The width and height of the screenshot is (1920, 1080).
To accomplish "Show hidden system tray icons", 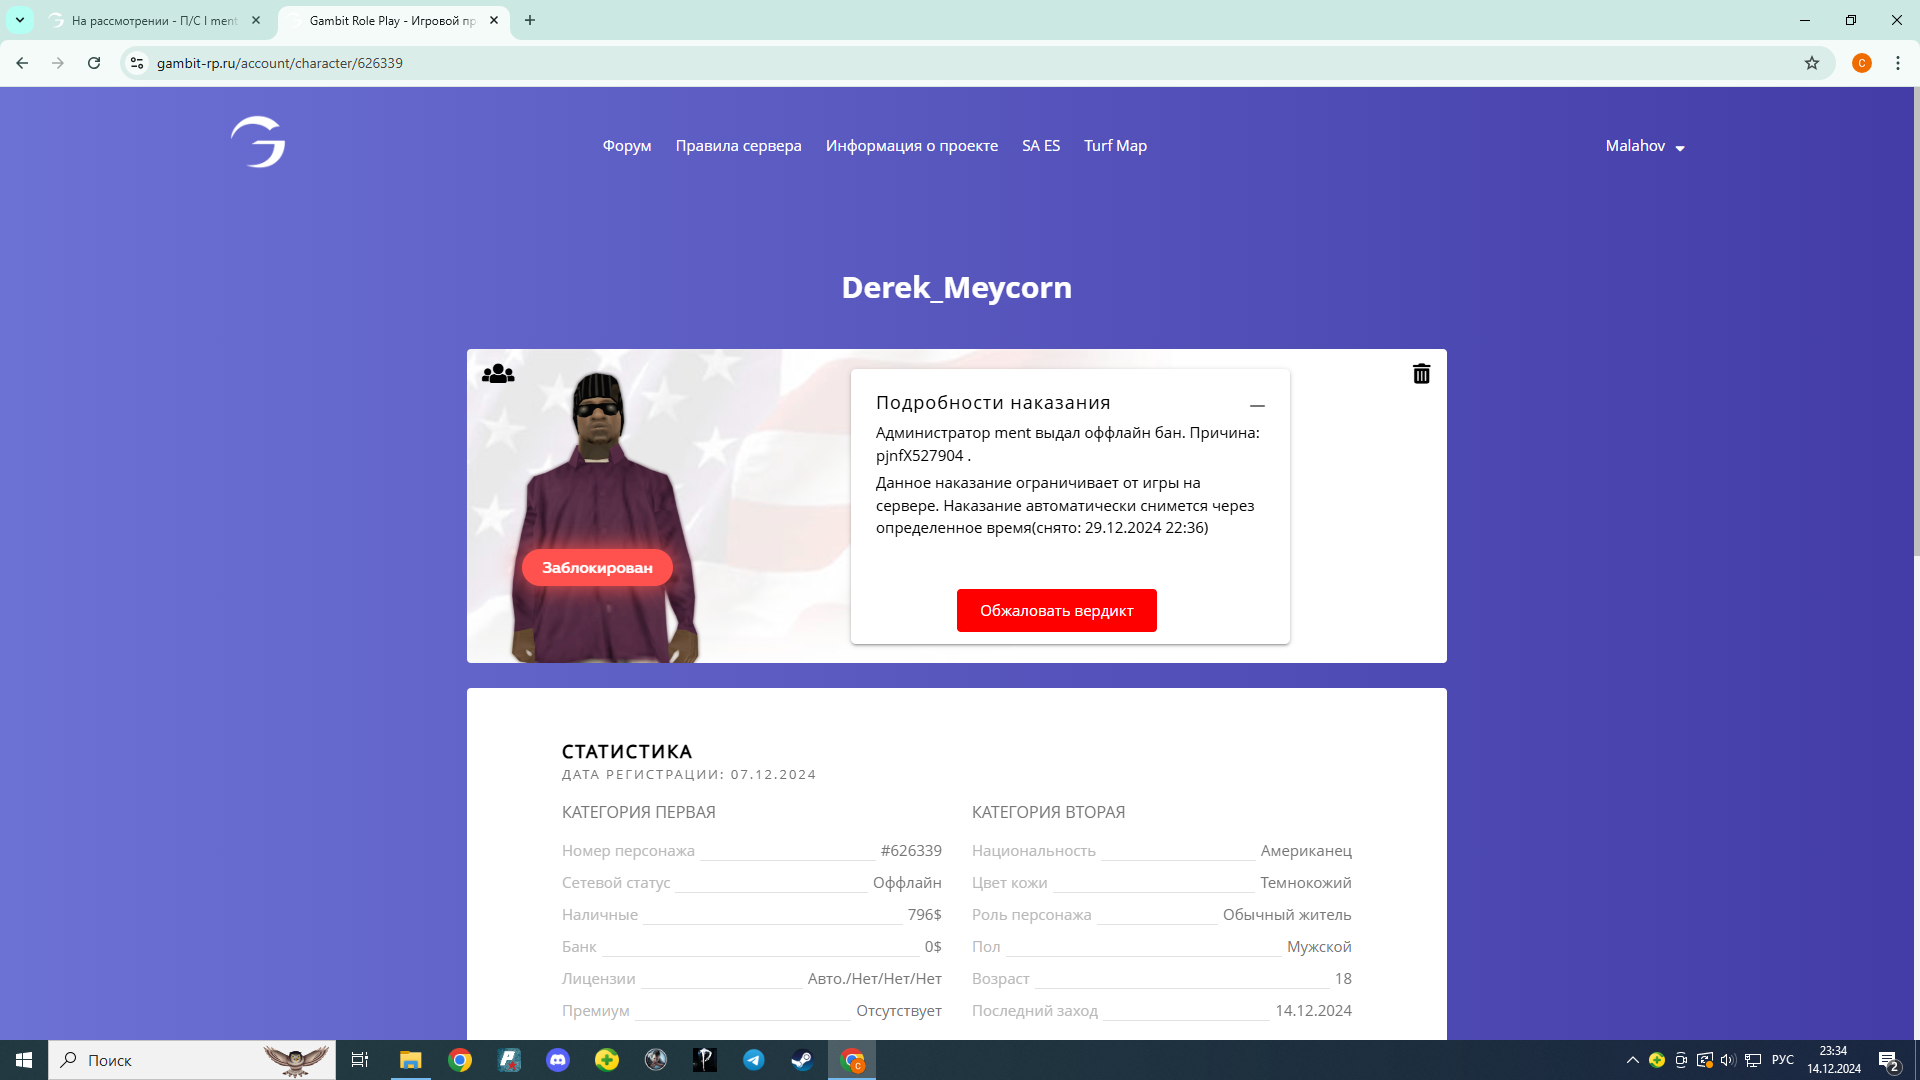I will [1632, 1060].
